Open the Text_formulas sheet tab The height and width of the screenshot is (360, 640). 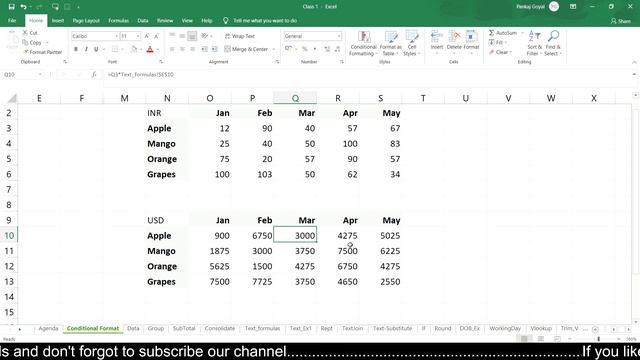coord(262,329)
